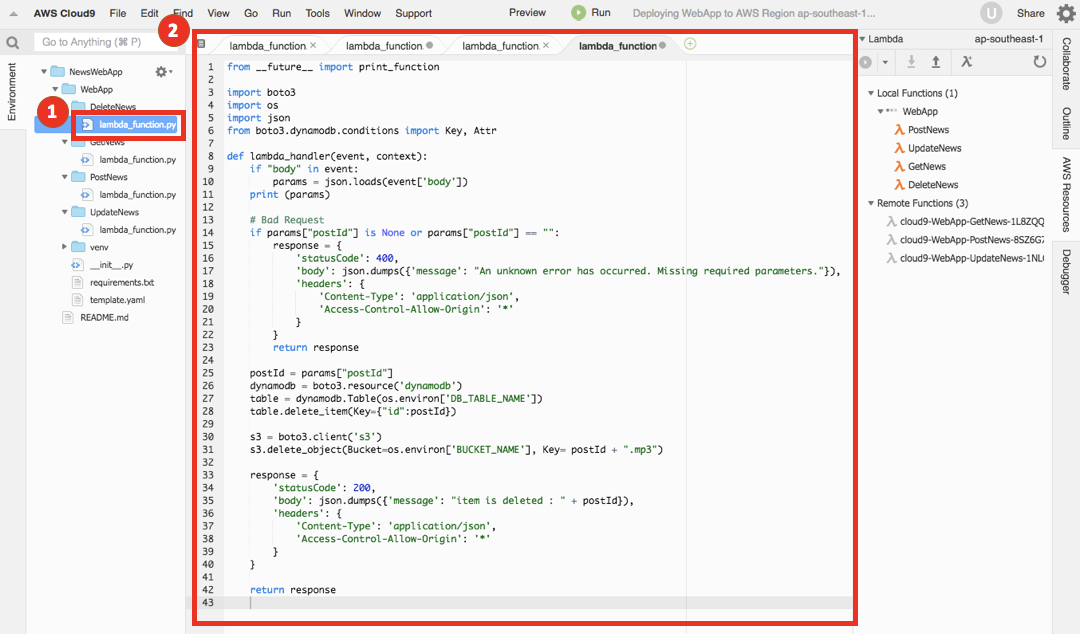The height and width of the screenshot is (634, 1080).
Task: Open the editor tab list icon
Action: click(201, 44)
